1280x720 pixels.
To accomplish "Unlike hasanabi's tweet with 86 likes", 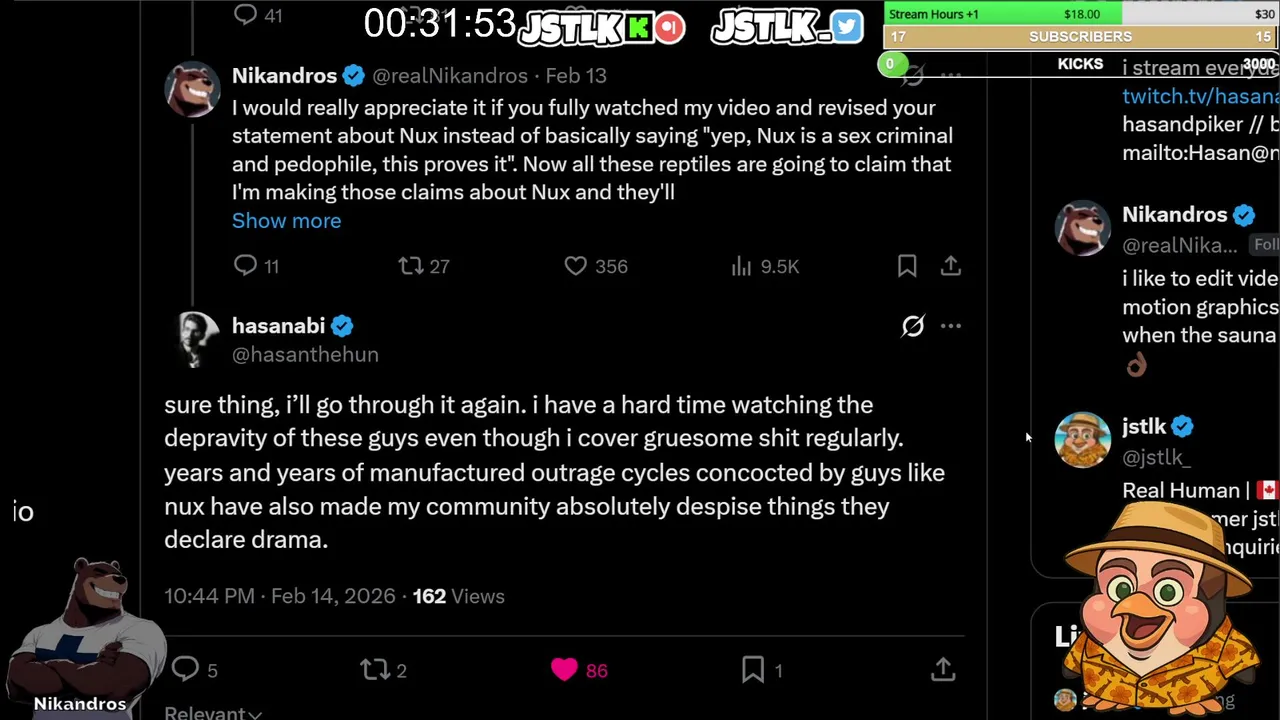I will pos(564,669).
